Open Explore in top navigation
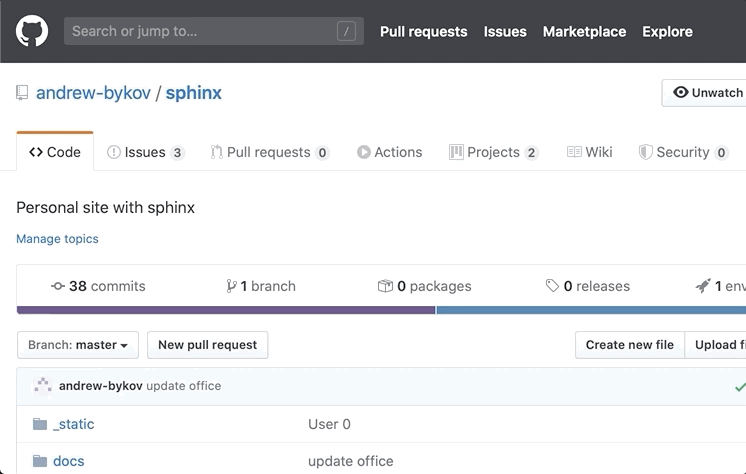Viewport: 746px width, 474px height. (667, 31)
